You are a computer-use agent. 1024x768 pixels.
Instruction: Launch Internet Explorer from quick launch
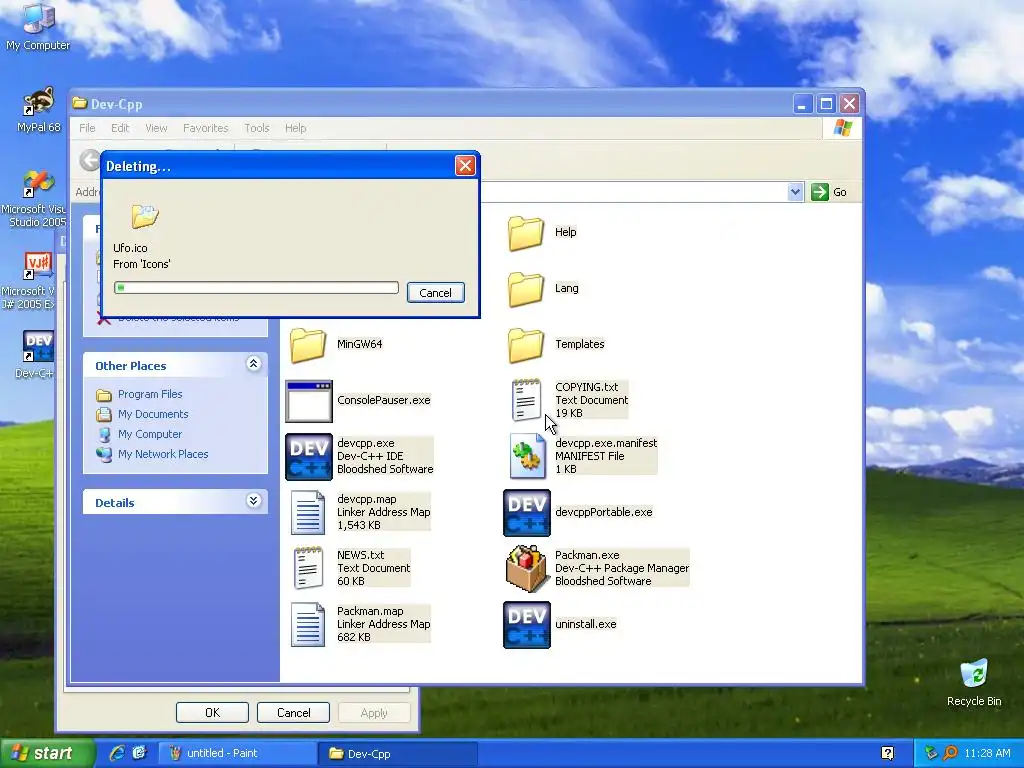[x=117, y=753]
